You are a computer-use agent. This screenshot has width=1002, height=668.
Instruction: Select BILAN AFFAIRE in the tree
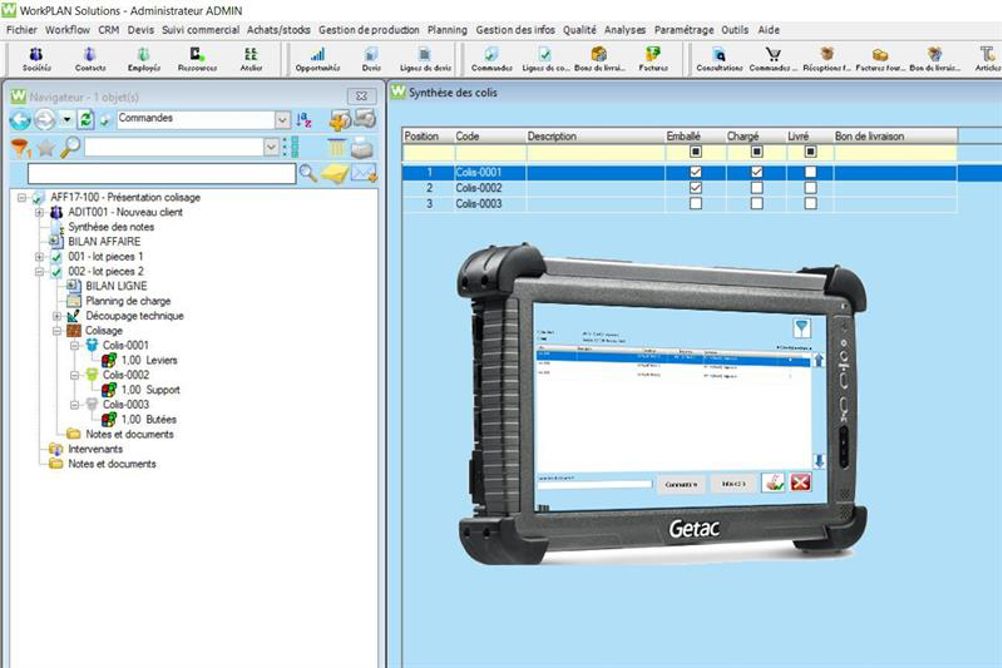coord(104,242)
